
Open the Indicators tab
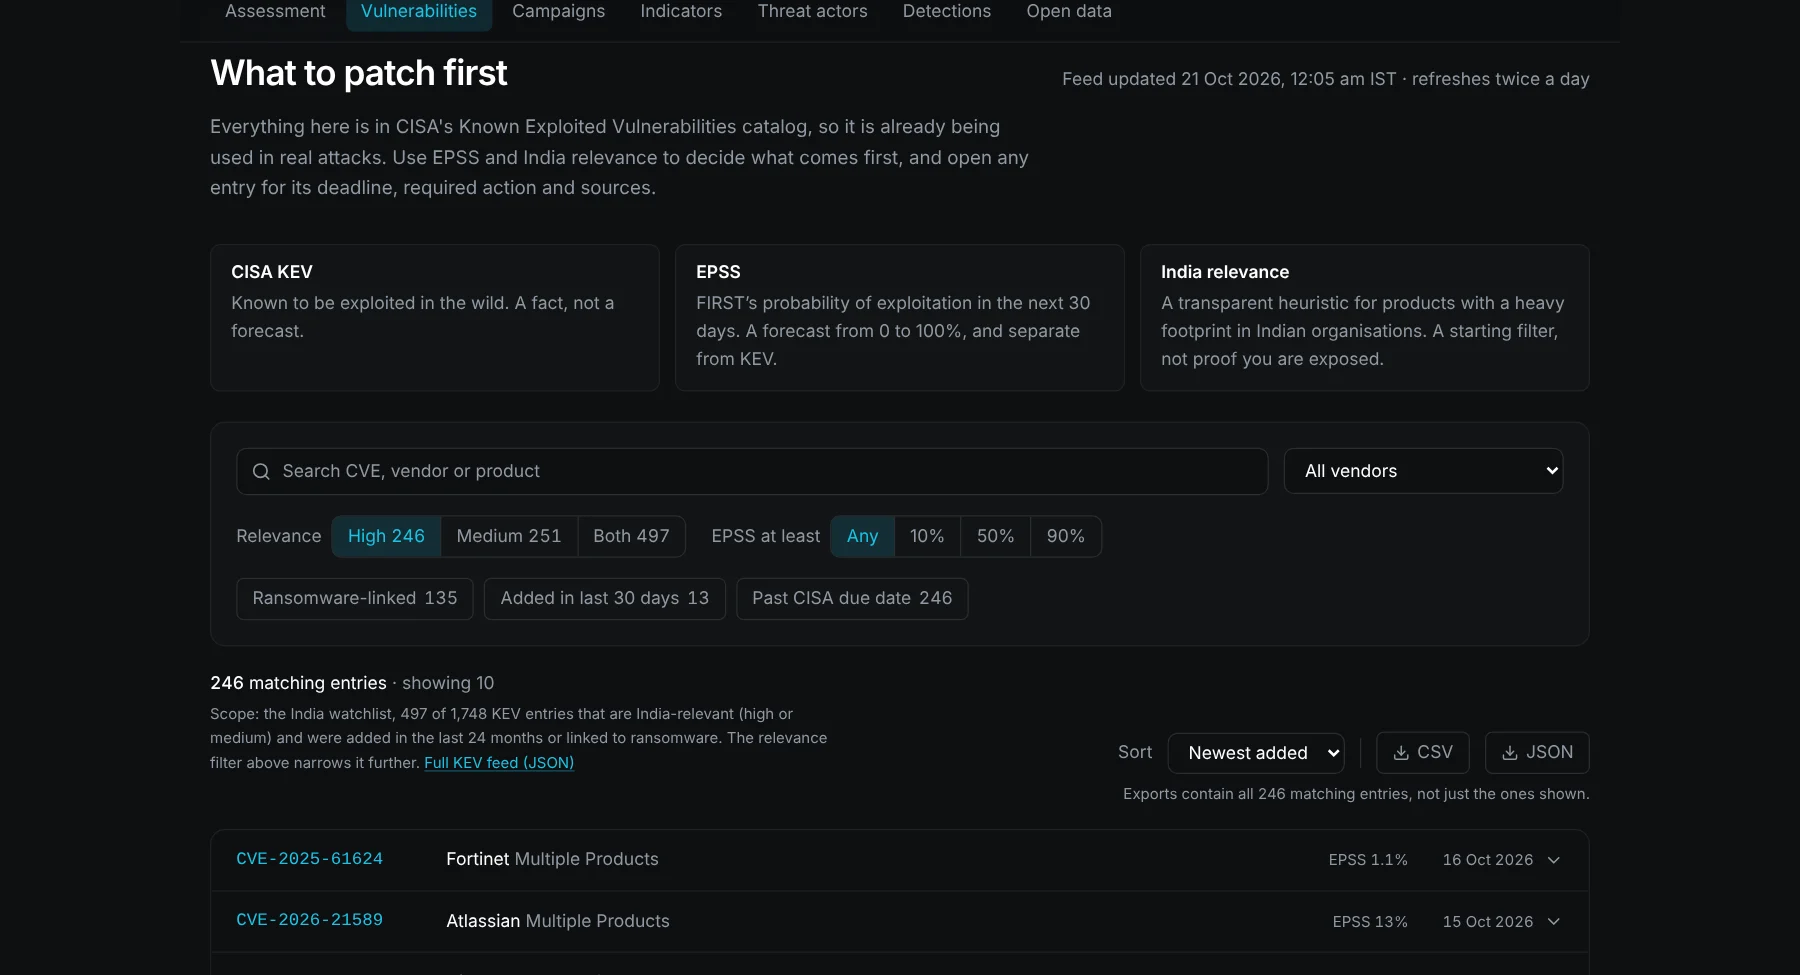pos(681,11)
